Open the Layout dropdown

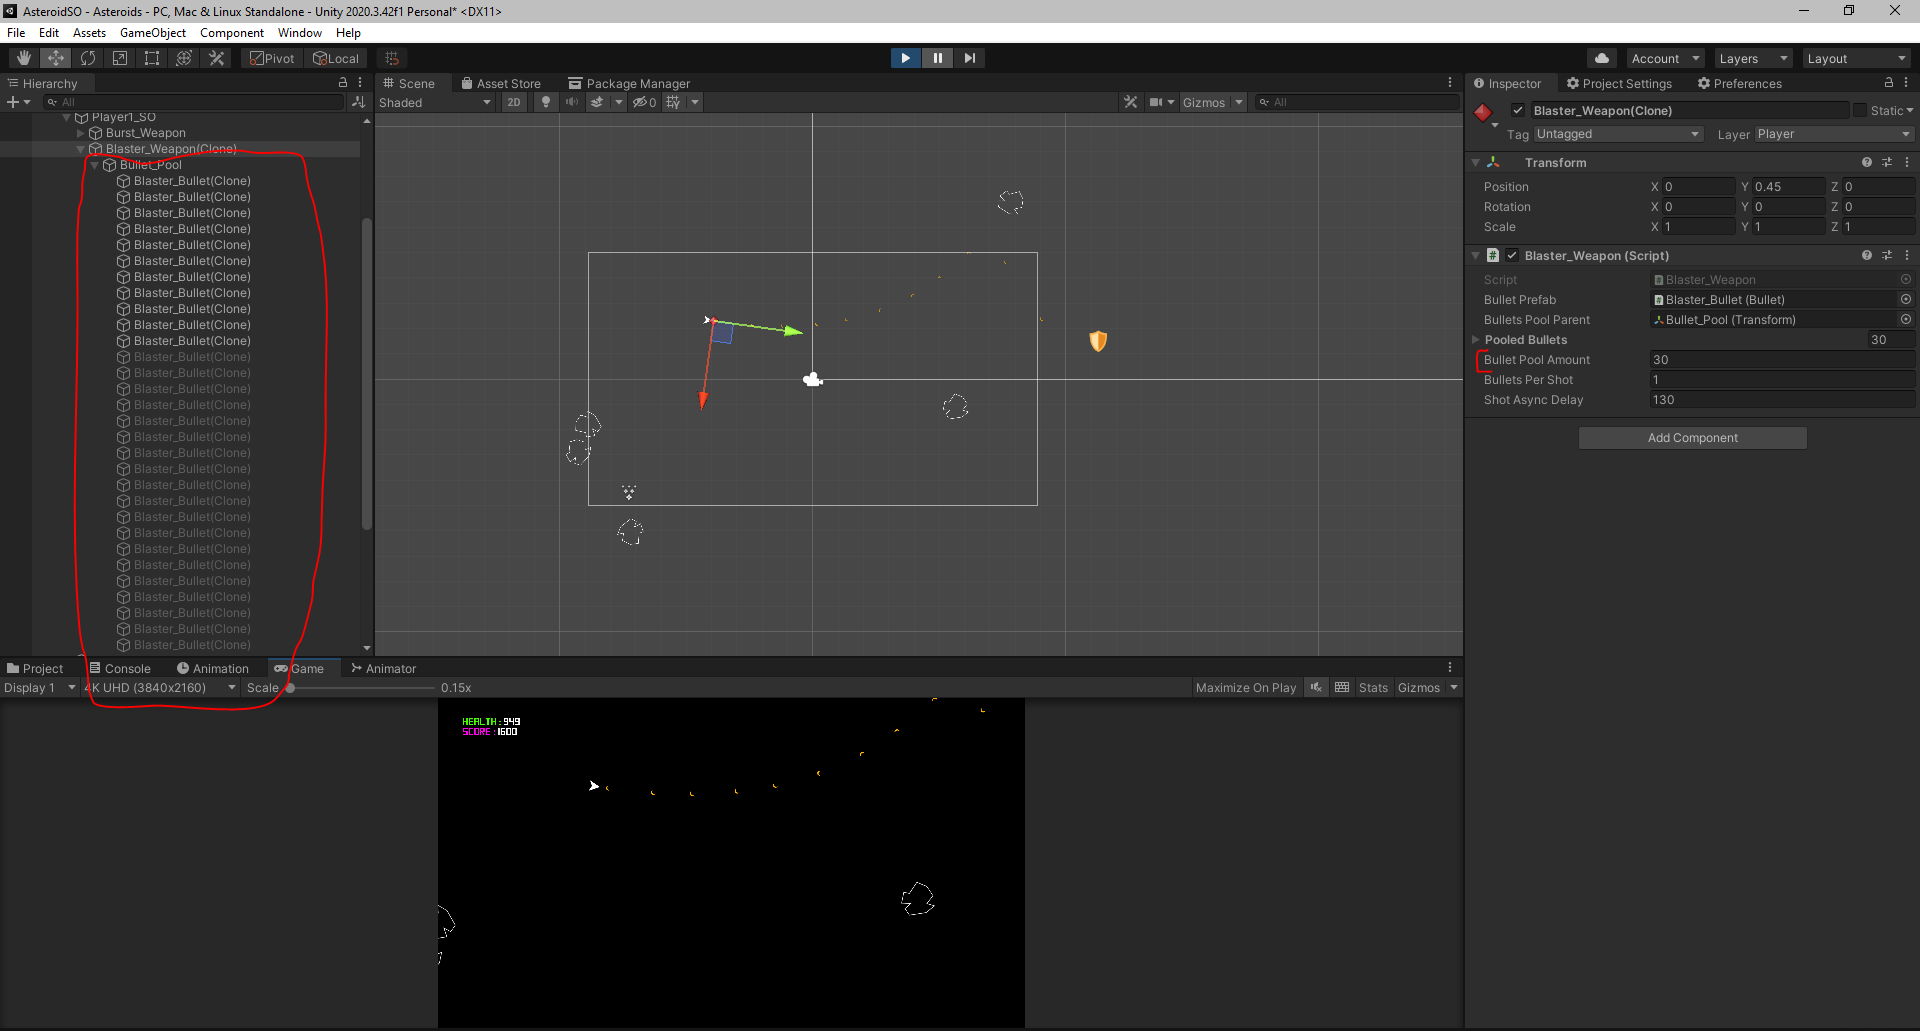(1856, 58)
